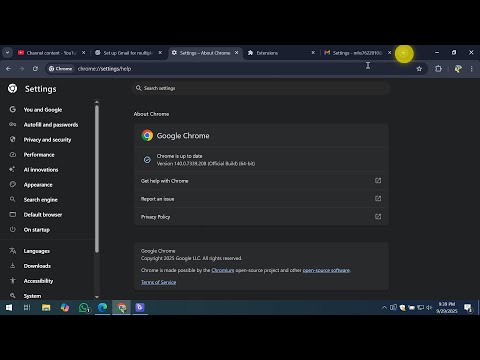Click the Accessibility figure icon in sidebar
Viewport: 480px width, 360px height.
point(13,281)
